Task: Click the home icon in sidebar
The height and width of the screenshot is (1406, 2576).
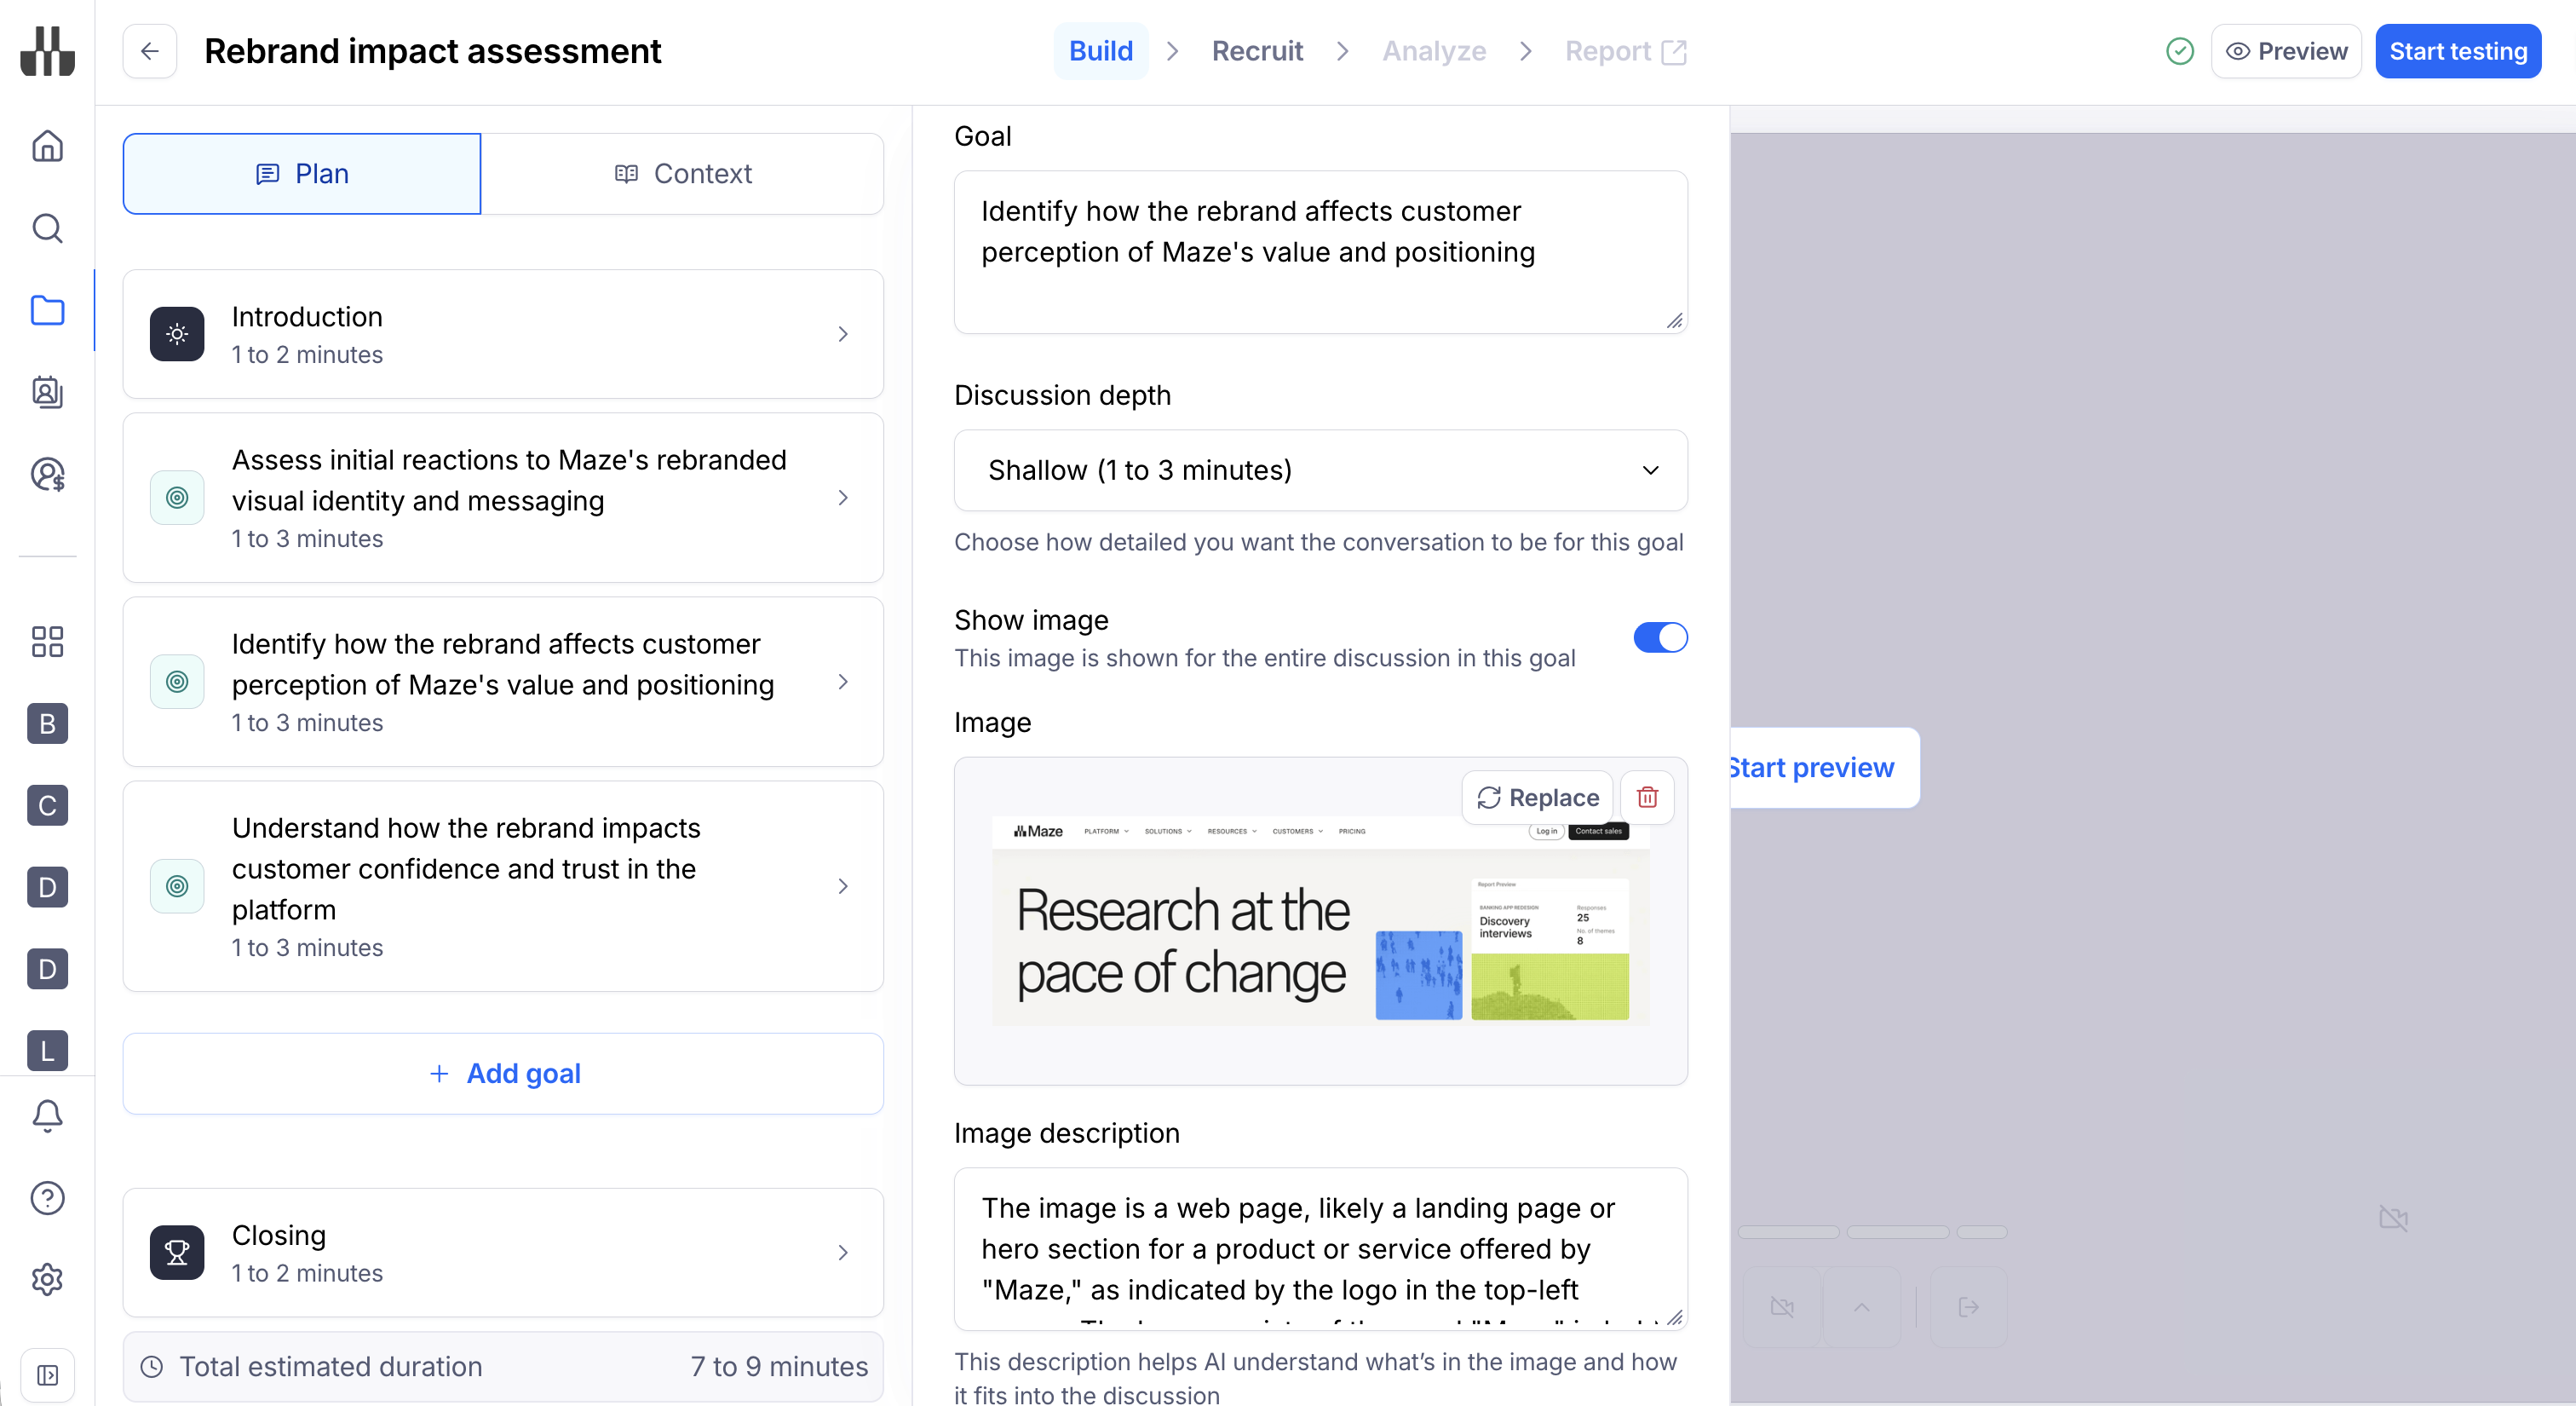Action: 47,147
